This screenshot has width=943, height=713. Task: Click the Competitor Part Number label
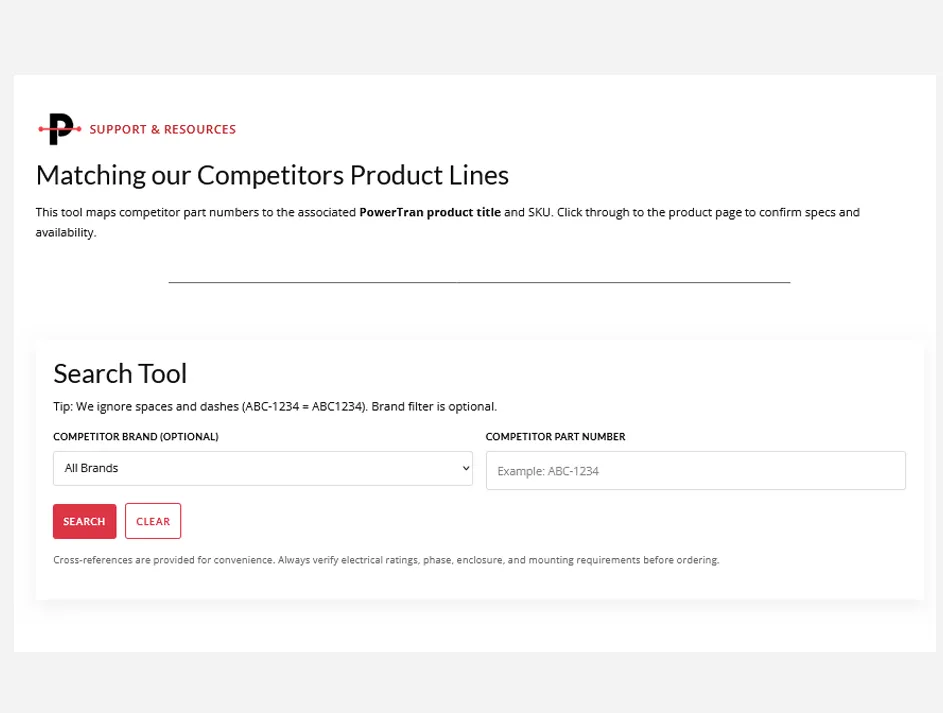(x=555, y=437)
